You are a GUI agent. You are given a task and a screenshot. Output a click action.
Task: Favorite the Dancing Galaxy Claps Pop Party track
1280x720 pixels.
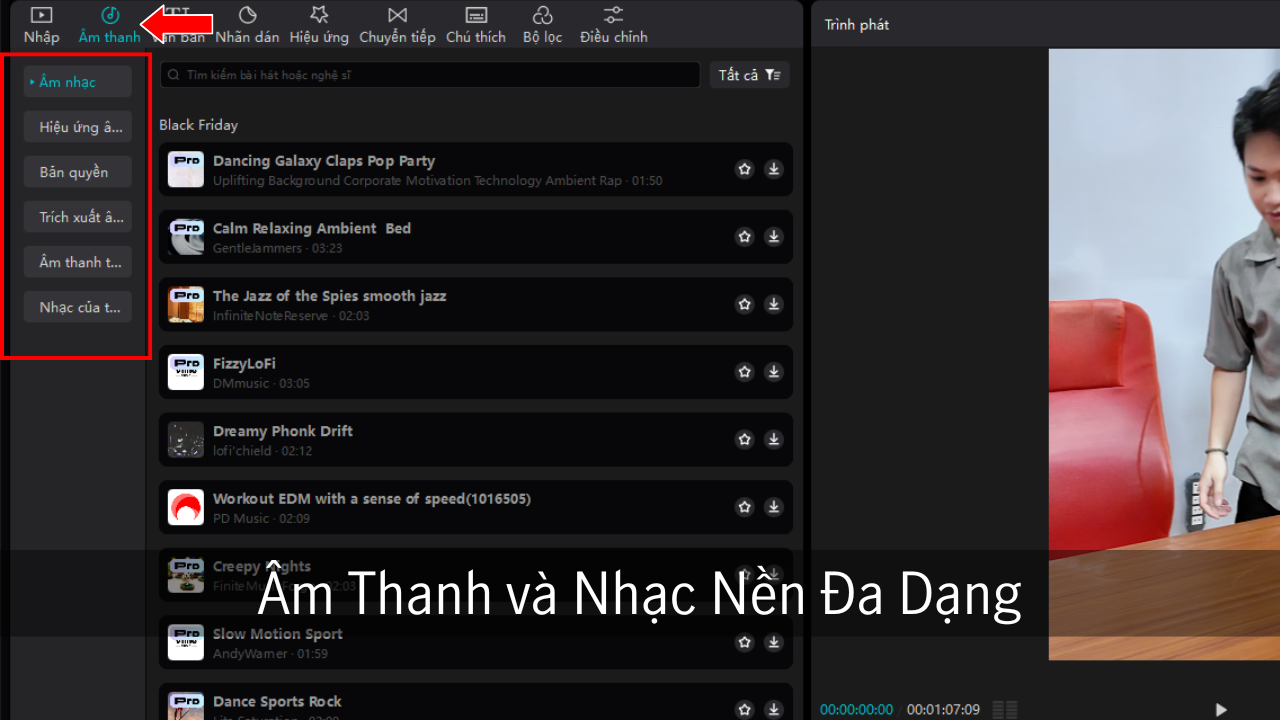click(x=744, y=170)
